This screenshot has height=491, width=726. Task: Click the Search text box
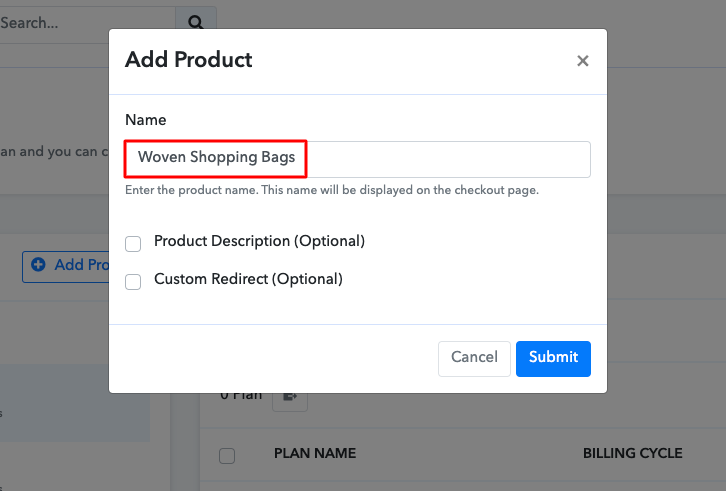(x=88, y=23)
